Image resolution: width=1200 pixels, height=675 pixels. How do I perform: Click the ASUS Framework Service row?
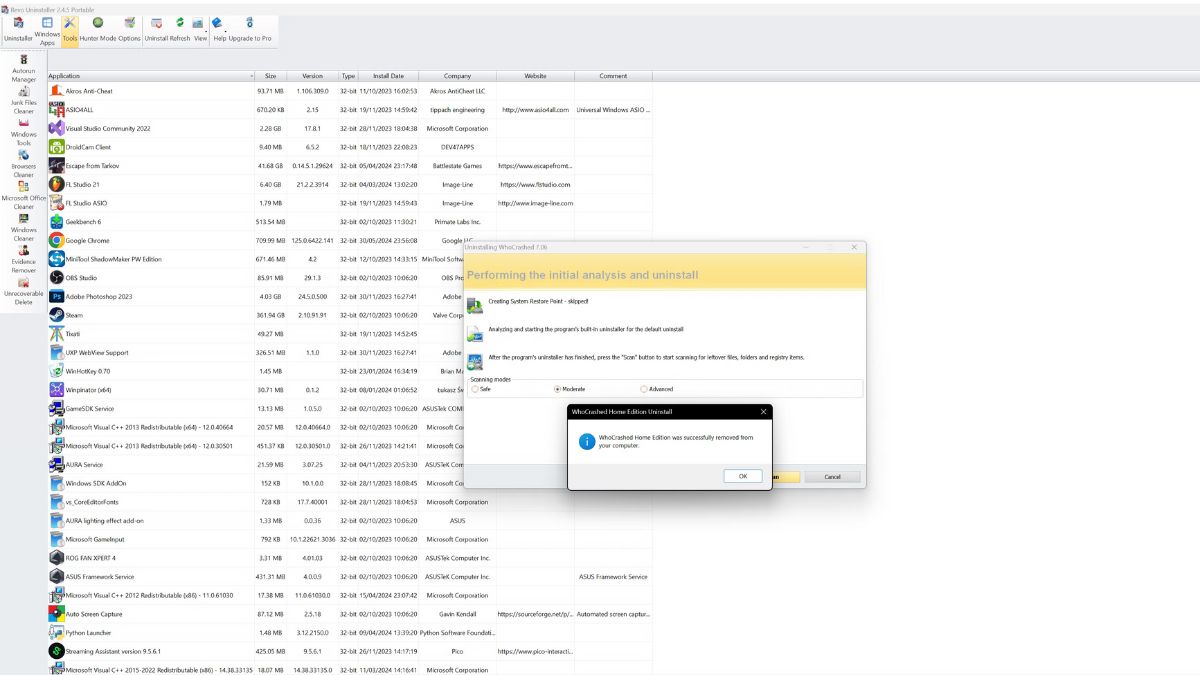(350, 576)
